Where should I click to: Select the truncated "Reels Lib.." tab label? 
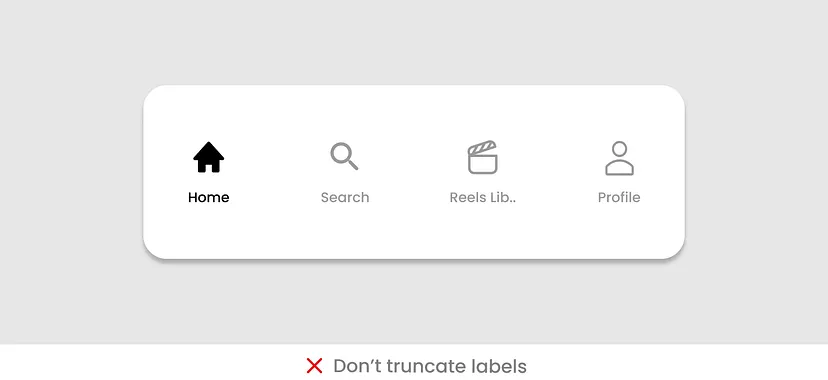[x=483, y=197]
